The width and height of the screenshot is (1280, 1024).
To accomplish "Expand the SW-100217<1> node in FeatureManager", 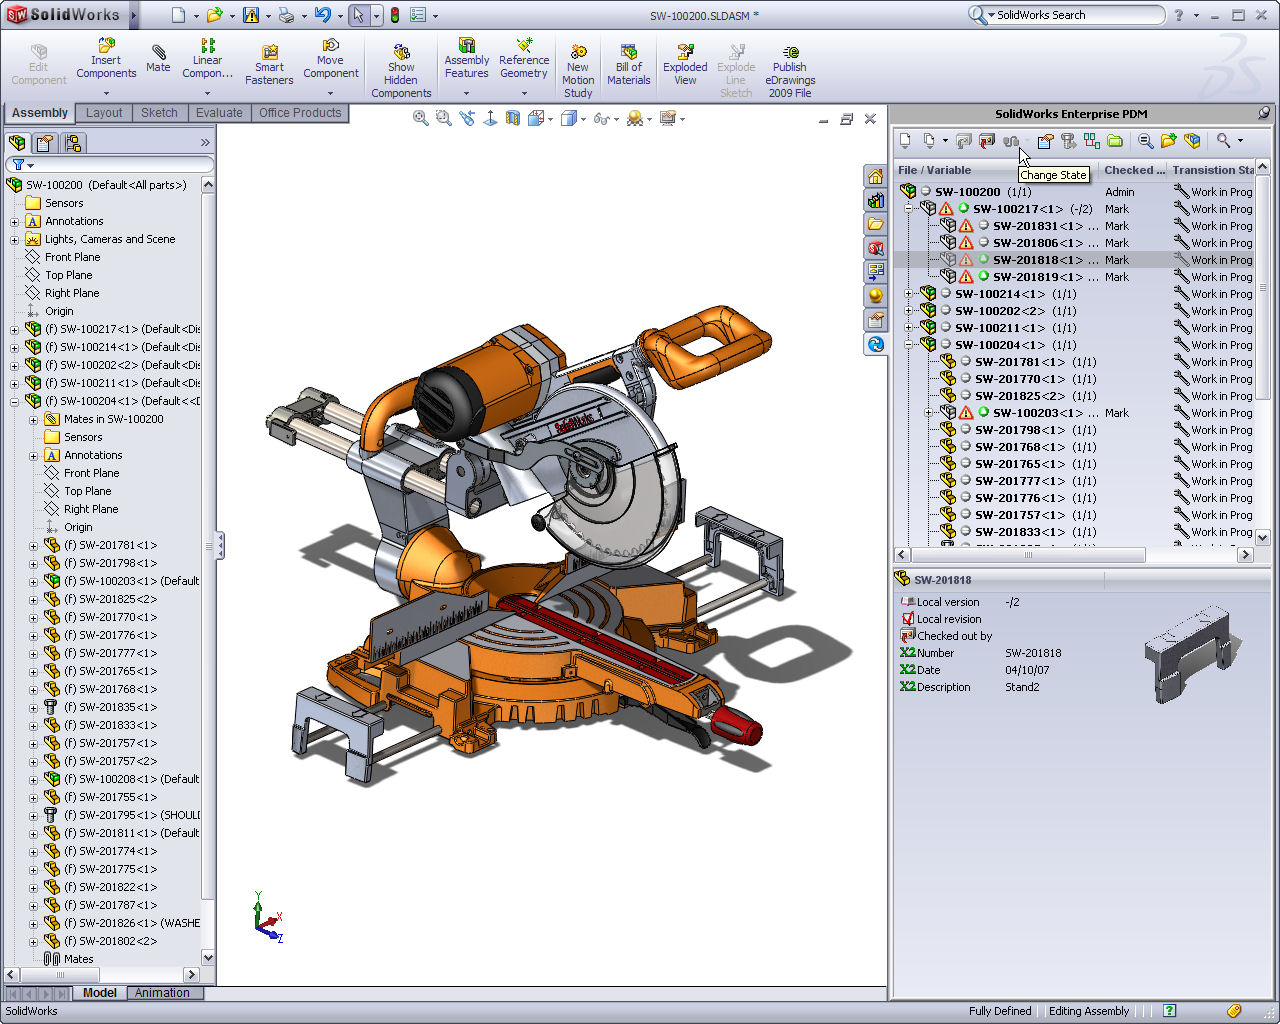I will (x=14, y=329).
